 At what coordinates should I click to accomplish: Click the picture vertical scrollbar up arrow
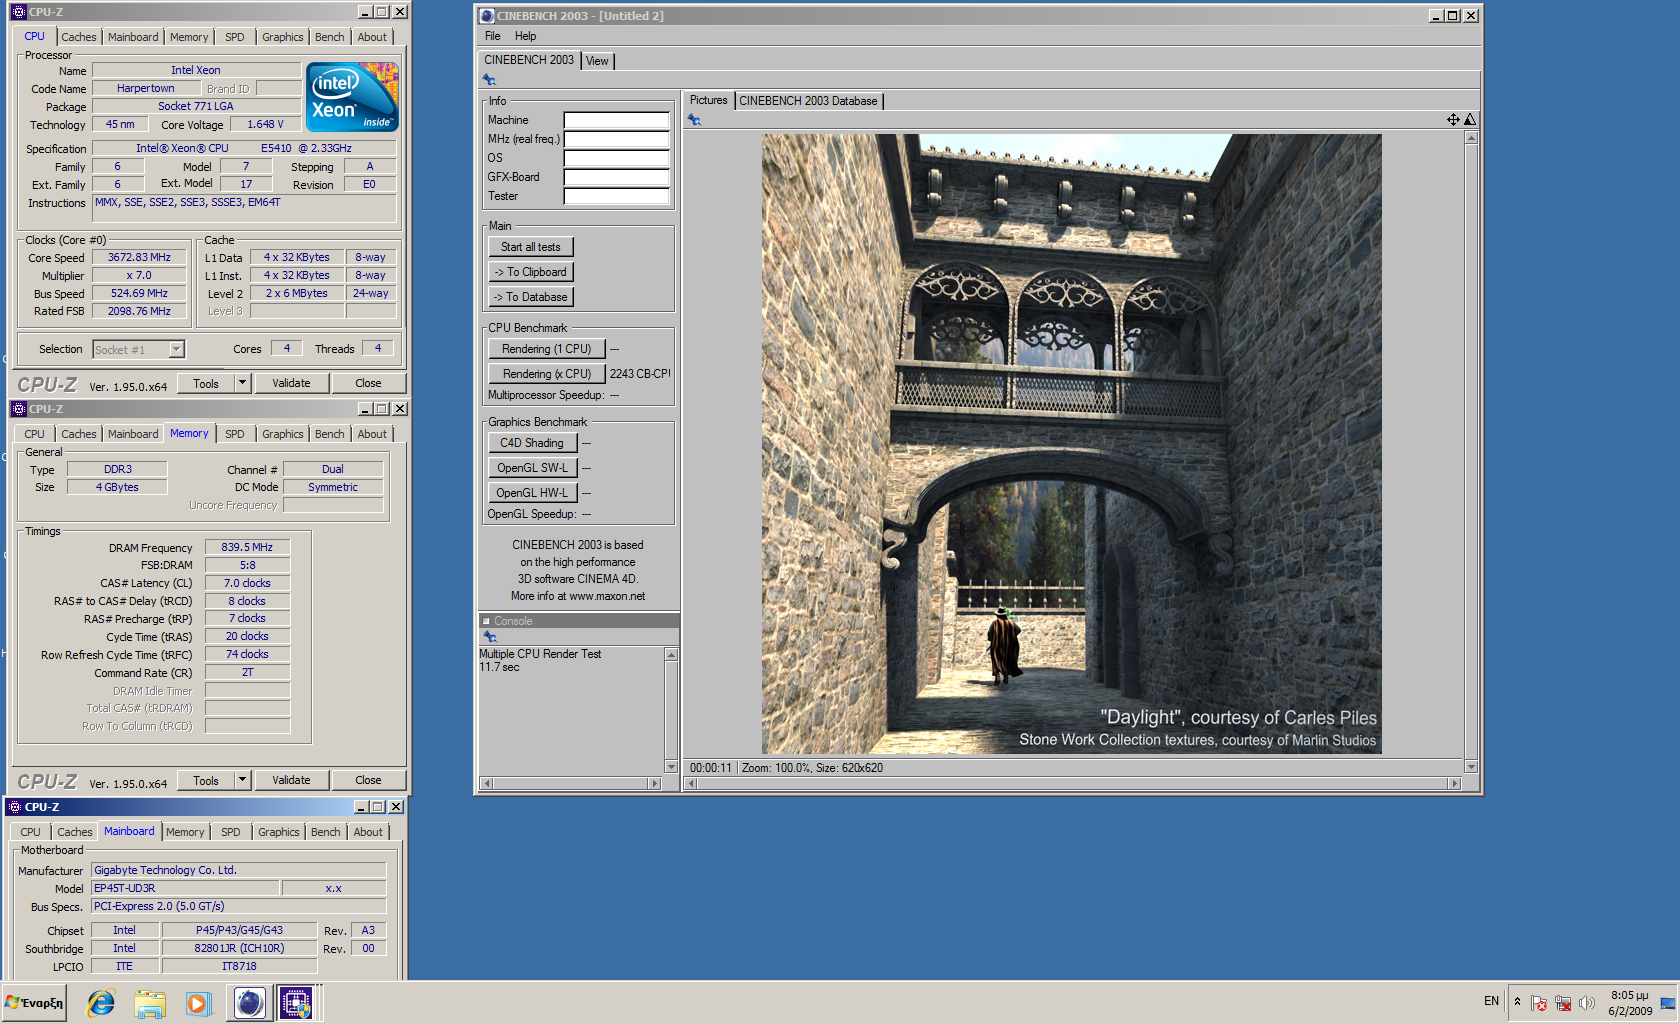pos(1471,138)
